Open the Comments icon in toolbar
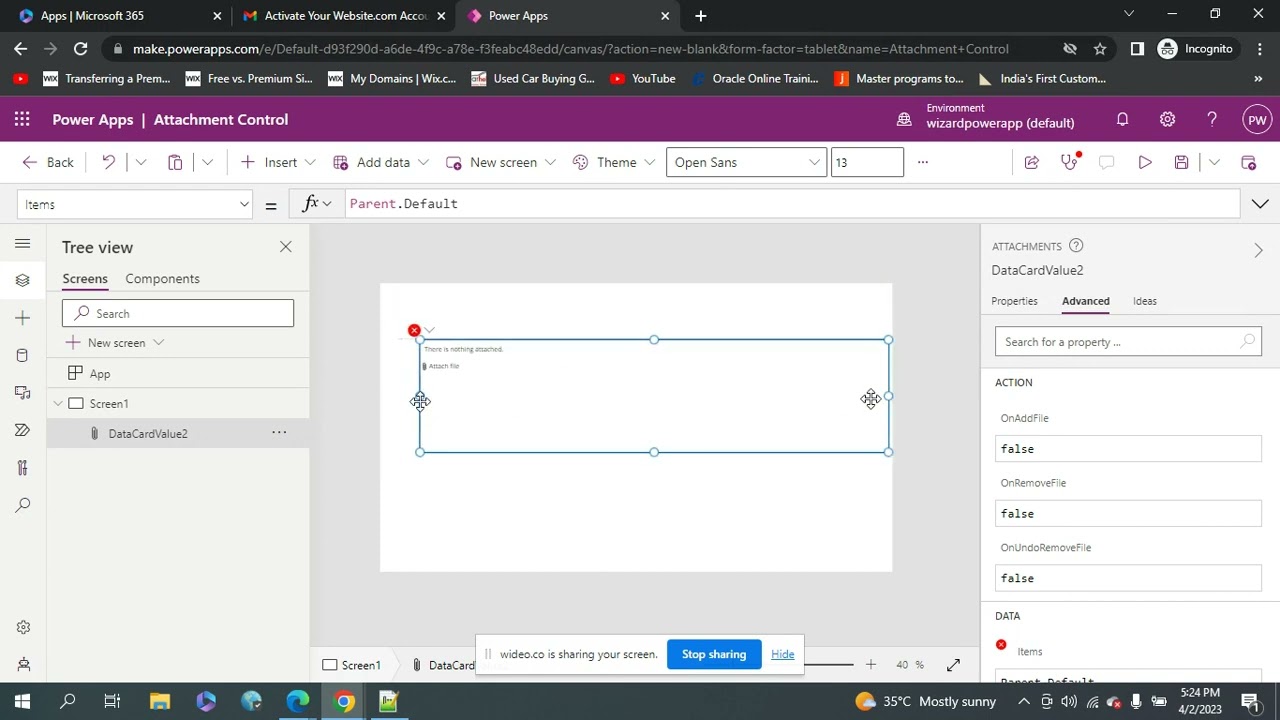This screenshot has height=720, width=1280. (1106, 162)
